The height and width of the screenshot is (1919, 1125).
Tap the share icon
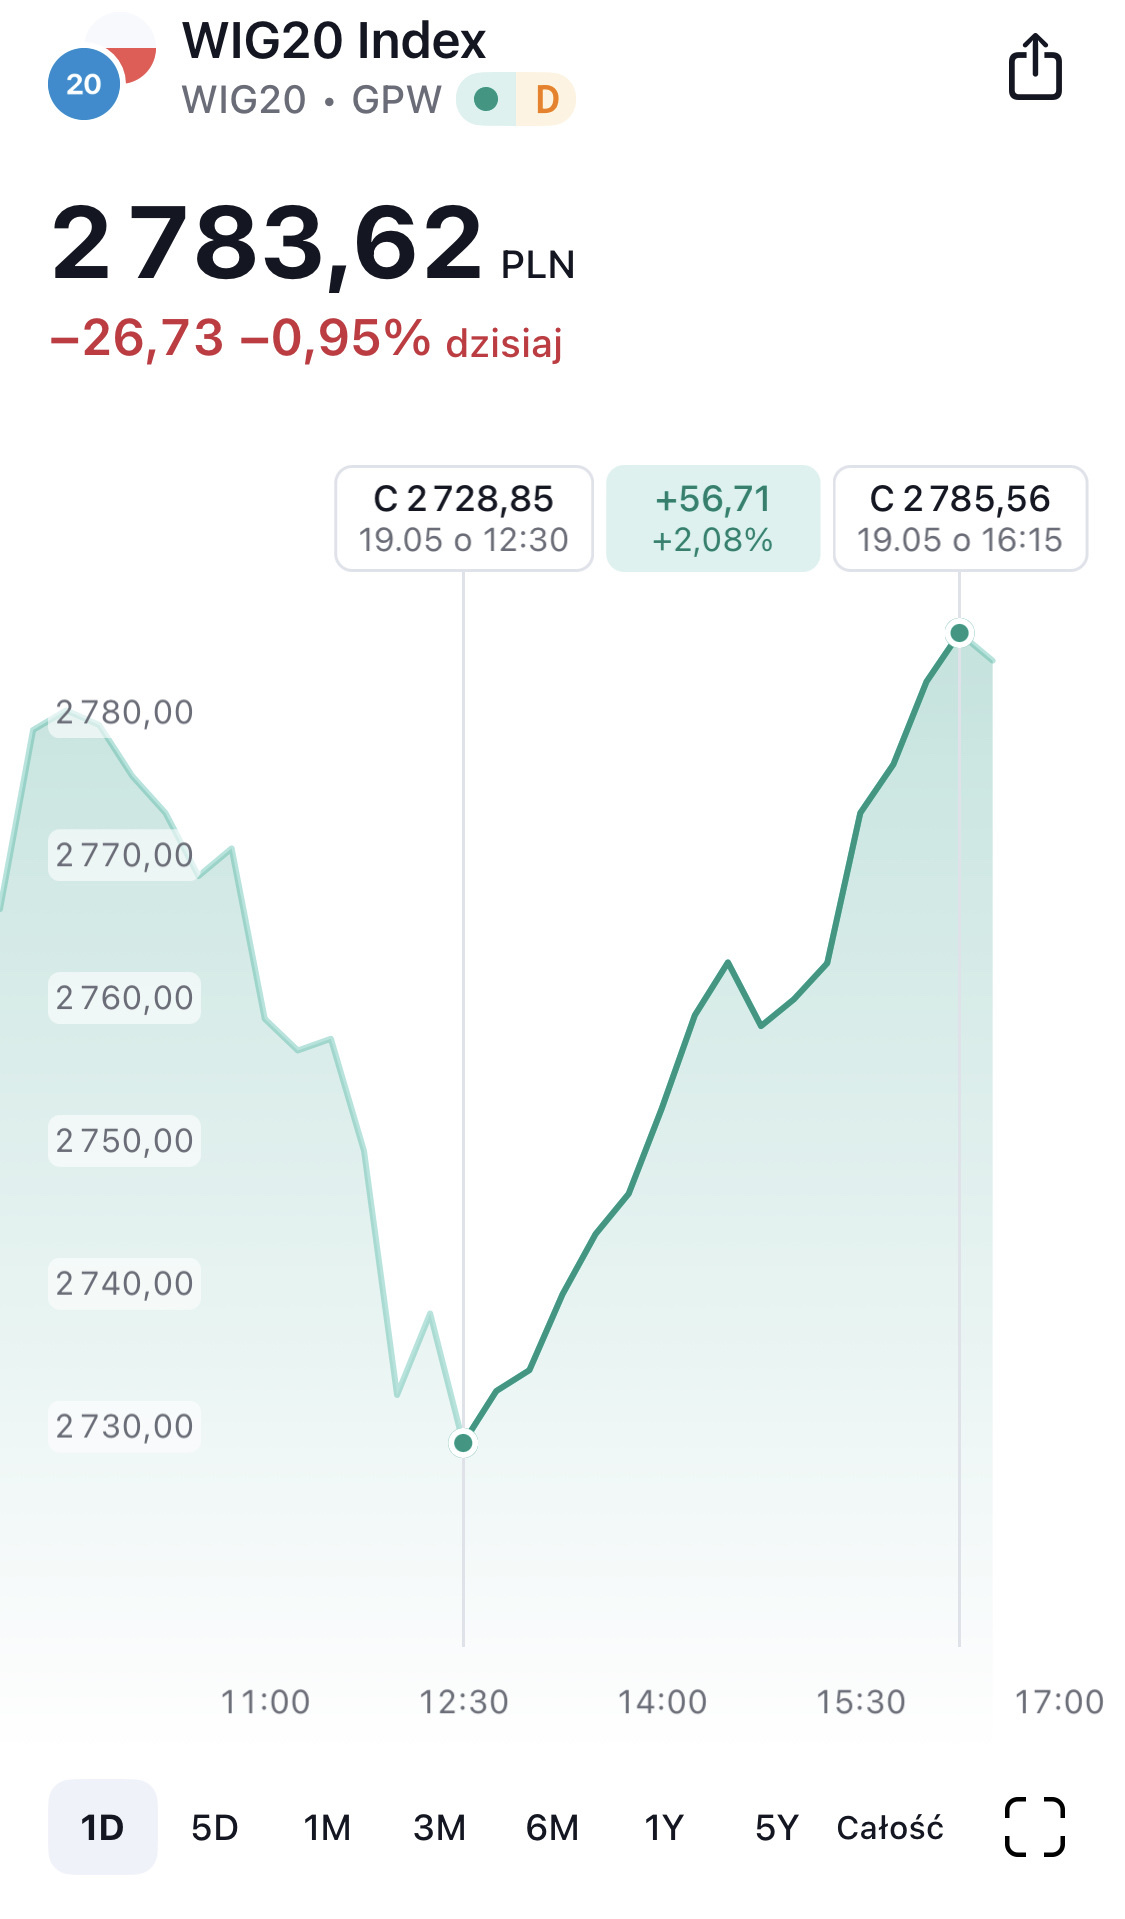1034,68
